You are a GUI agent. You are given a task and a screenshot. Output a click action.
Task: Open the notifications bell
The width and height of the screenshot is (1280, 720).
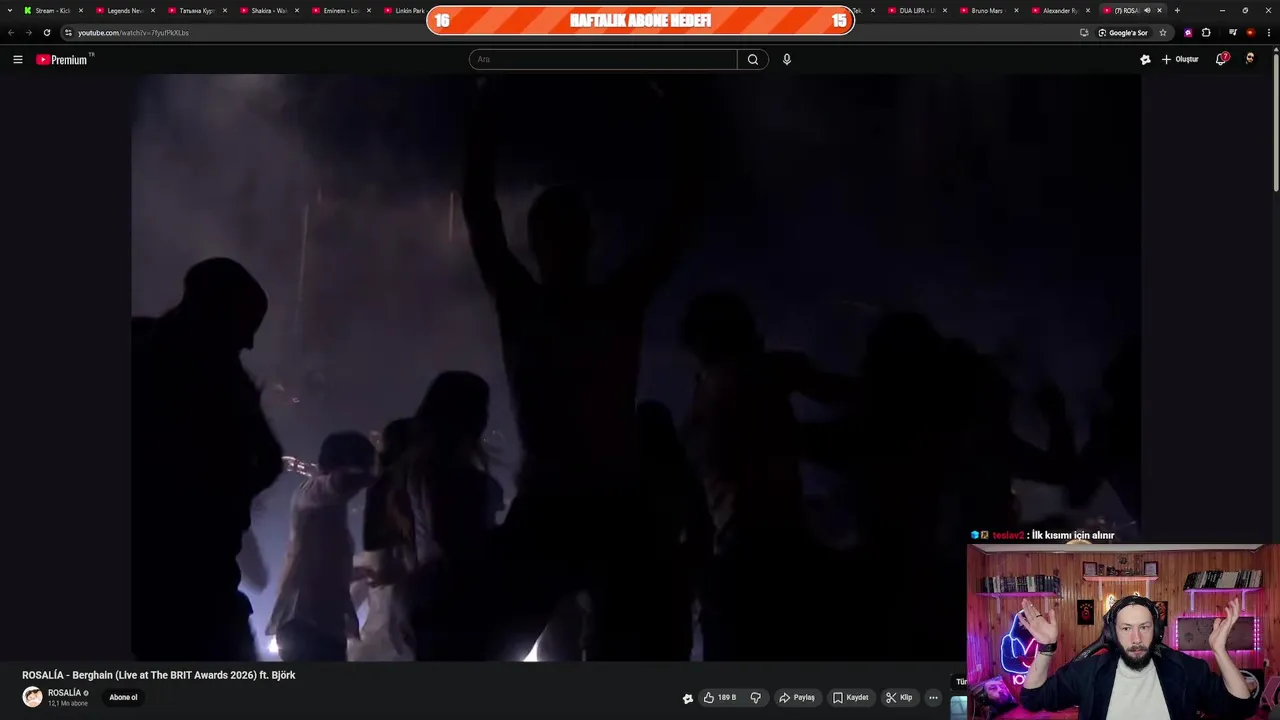pyautogui.click(x=1221, y=59)
